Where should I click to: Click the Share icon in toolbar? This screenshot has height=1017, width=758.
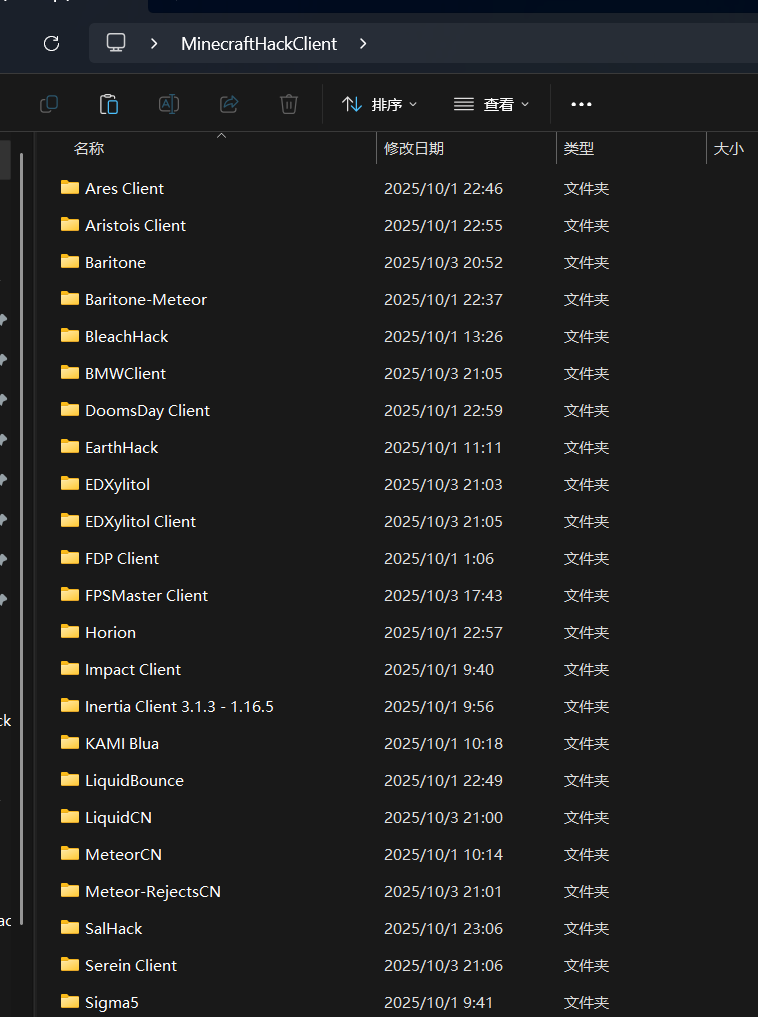[229, 104]
